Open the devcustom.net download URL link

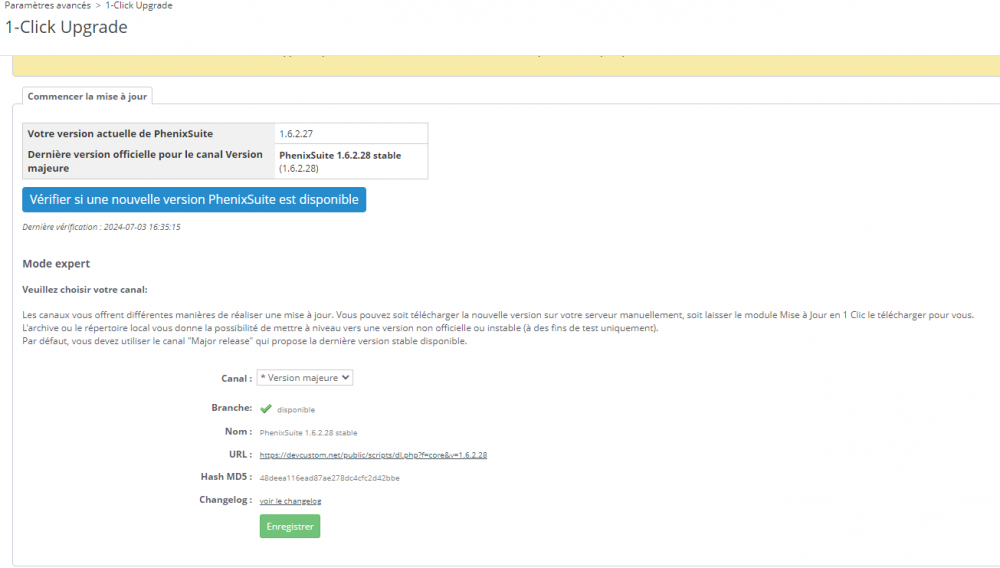pyautogui.click(x=373, y=455)
